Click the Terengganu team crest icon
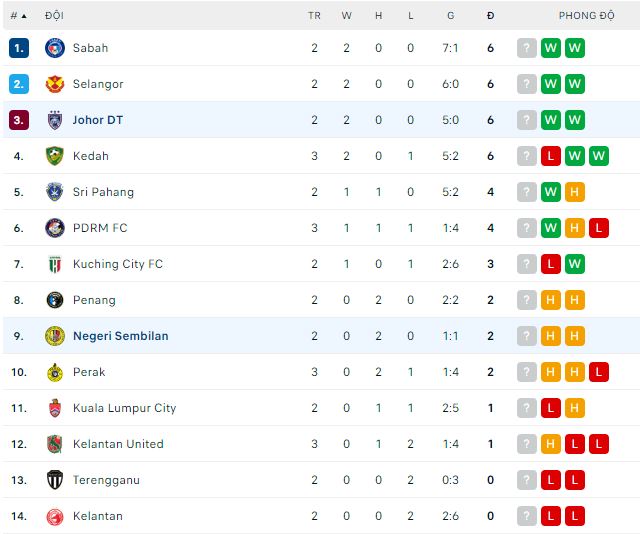 coord(55,480)
